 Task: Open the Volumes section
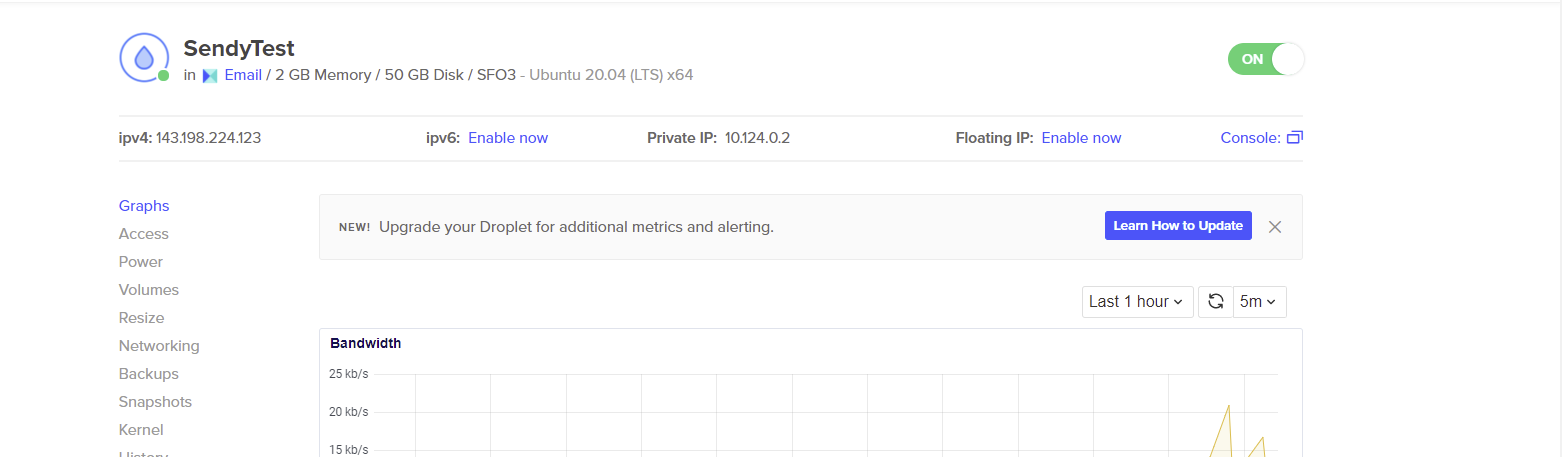tap(149, 290)
